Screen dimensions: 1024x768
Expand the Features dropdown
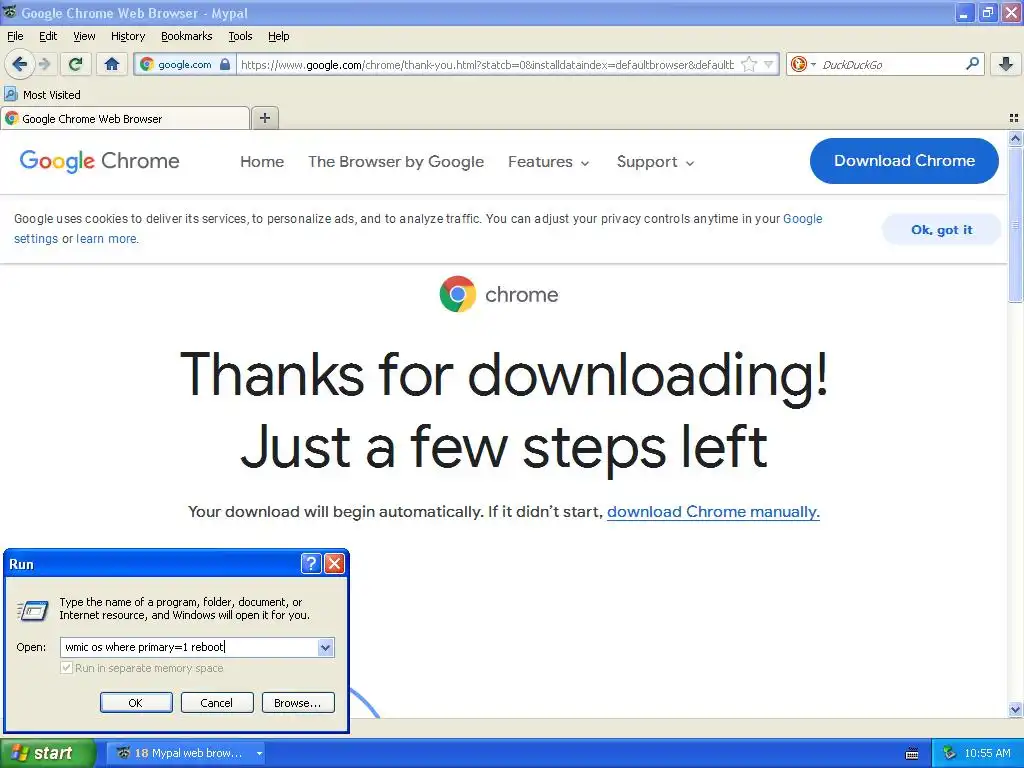coord(549,161)
